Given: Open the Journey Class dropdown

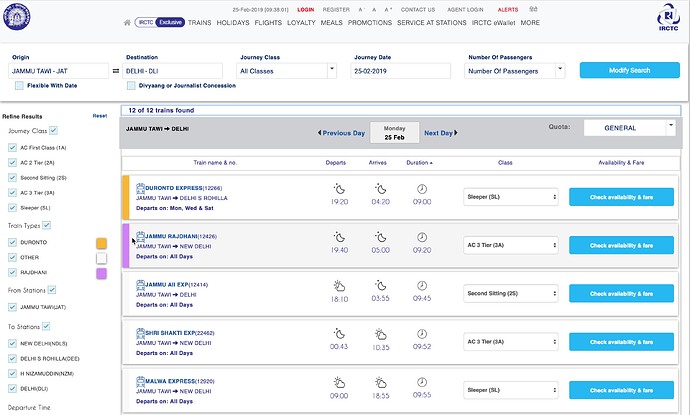Looking at the screenshot, I should tap(291, 71).
